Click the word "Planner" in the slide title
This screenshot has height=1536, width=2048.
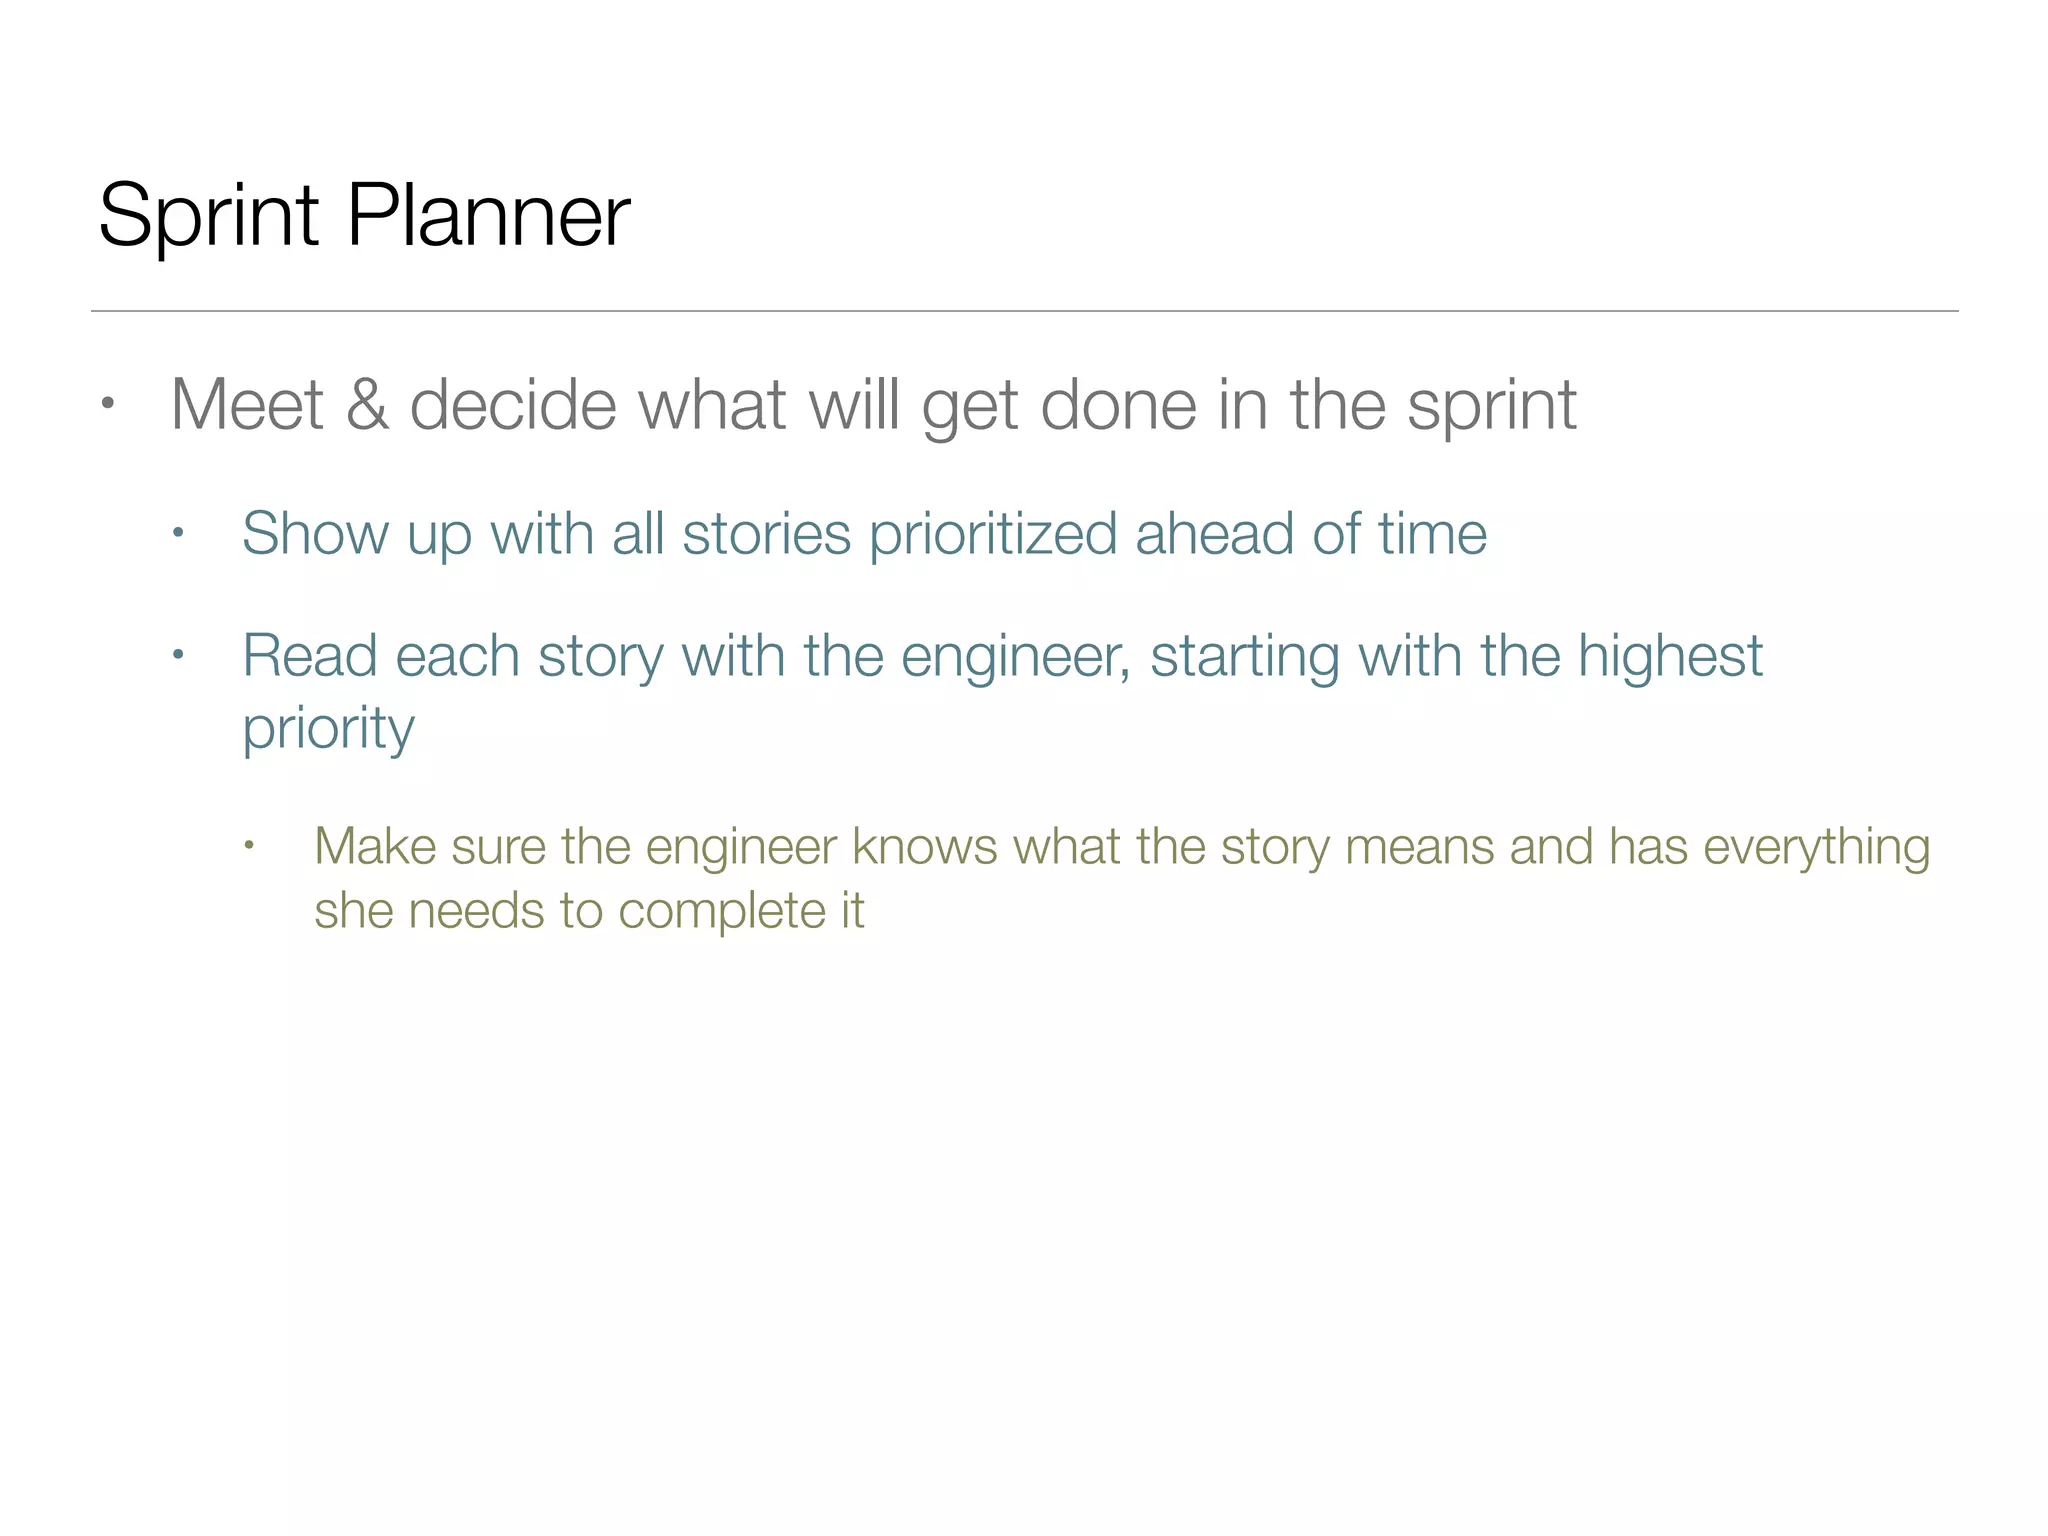coord(488,215)
